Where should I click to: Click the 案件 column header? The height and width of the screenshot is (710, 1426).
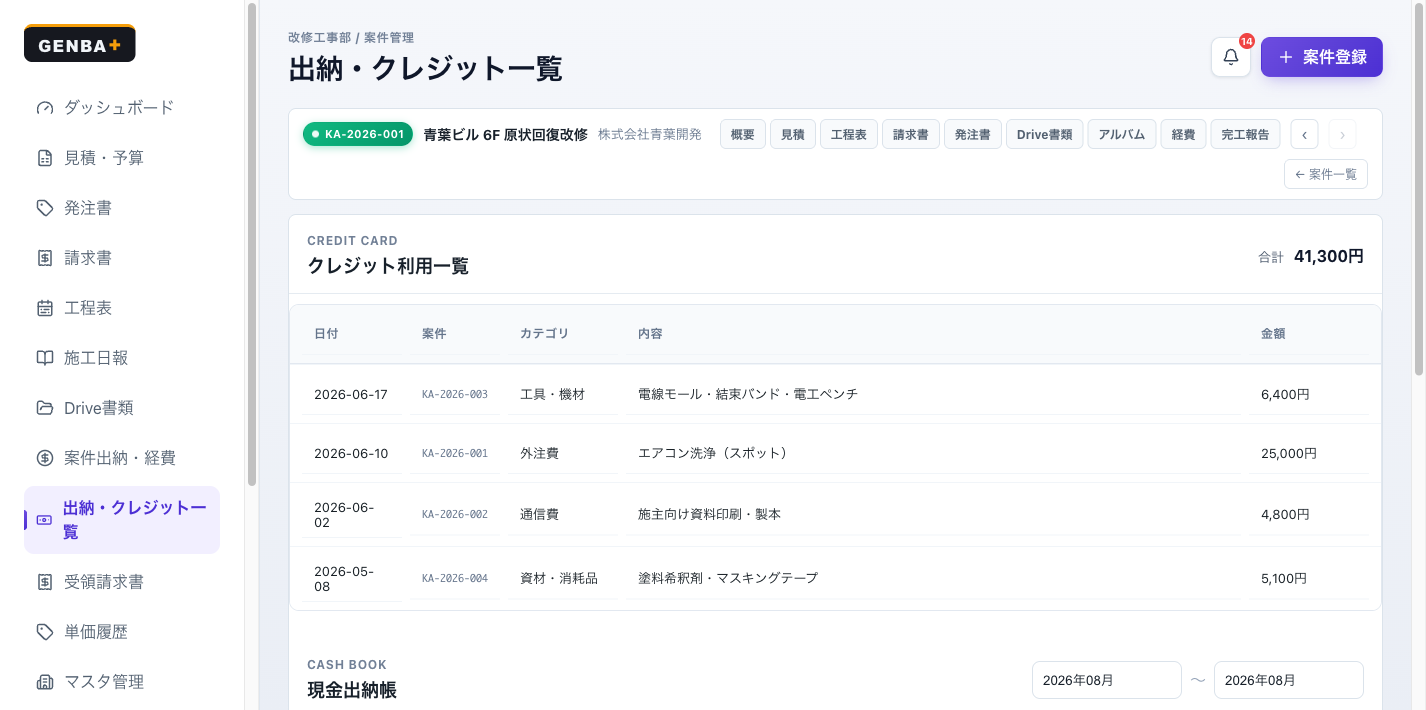click(x=434, y=334)
